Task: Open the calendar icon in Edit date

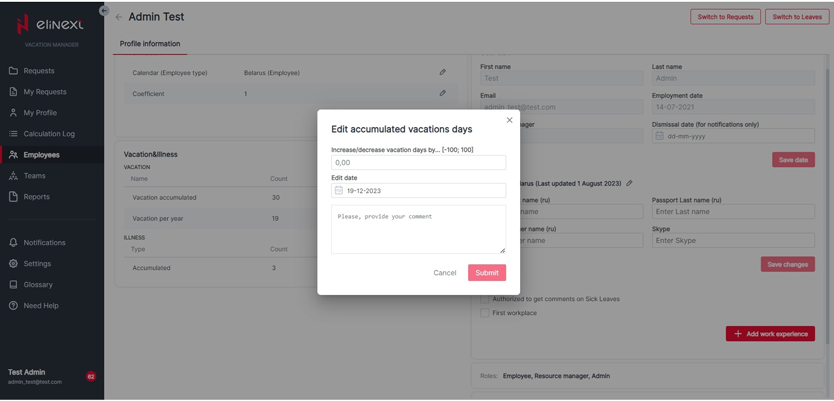Action: (x=339, y=190)
